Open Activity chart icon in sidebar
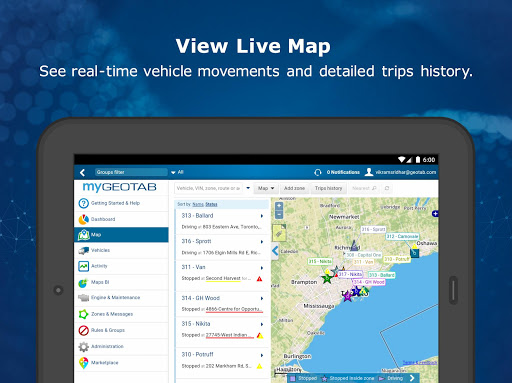Viewport: 512px width, 383px height. point(83,266)
